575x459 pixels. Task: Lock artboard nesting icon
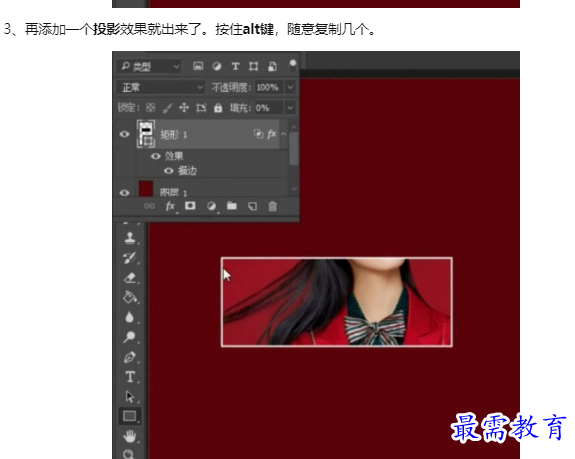pyautogui.click(x=201, y=108)
